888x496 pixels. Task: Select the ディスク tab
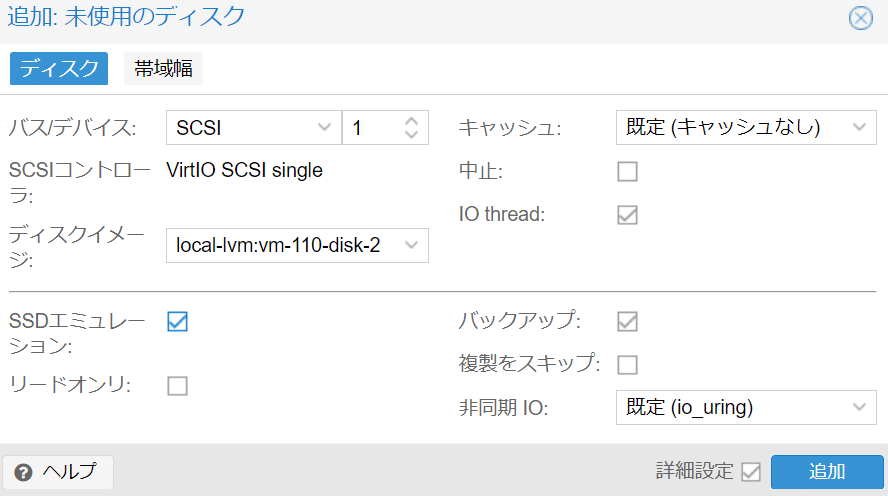click(59, 69)
